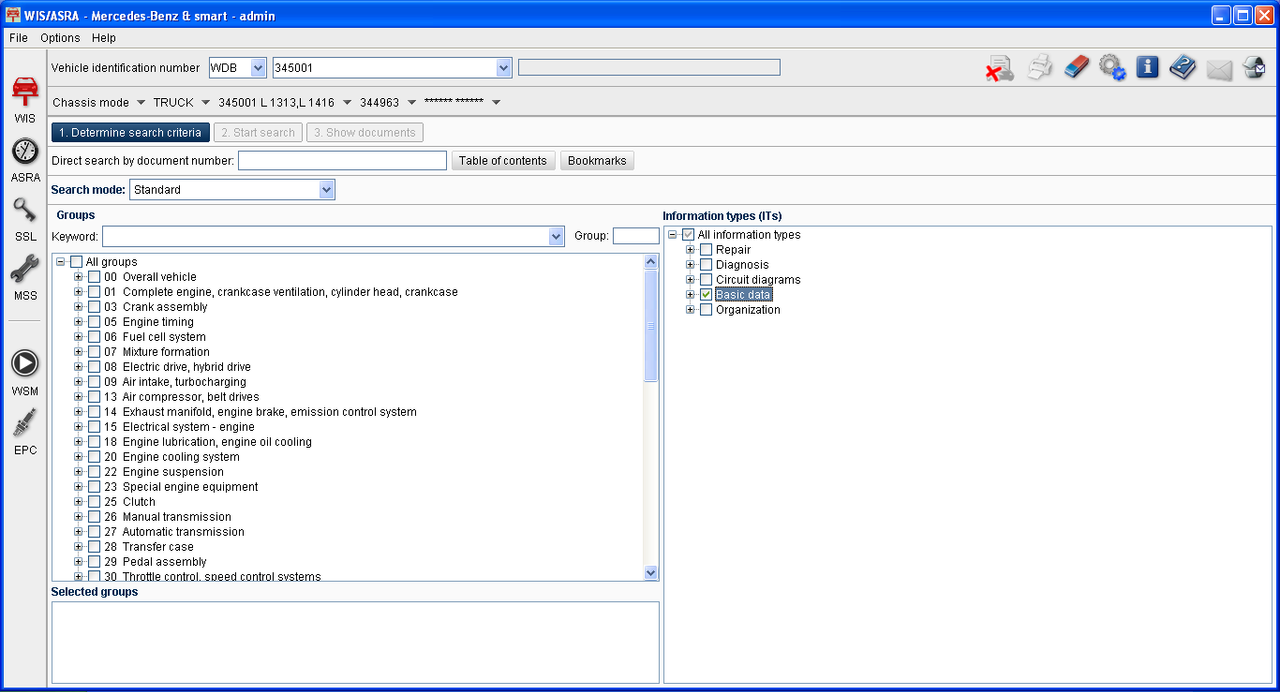Select the 09 Air intake, turbocharging row
Viewport: 1280px width, 692px height.
(x=174, y=382)
